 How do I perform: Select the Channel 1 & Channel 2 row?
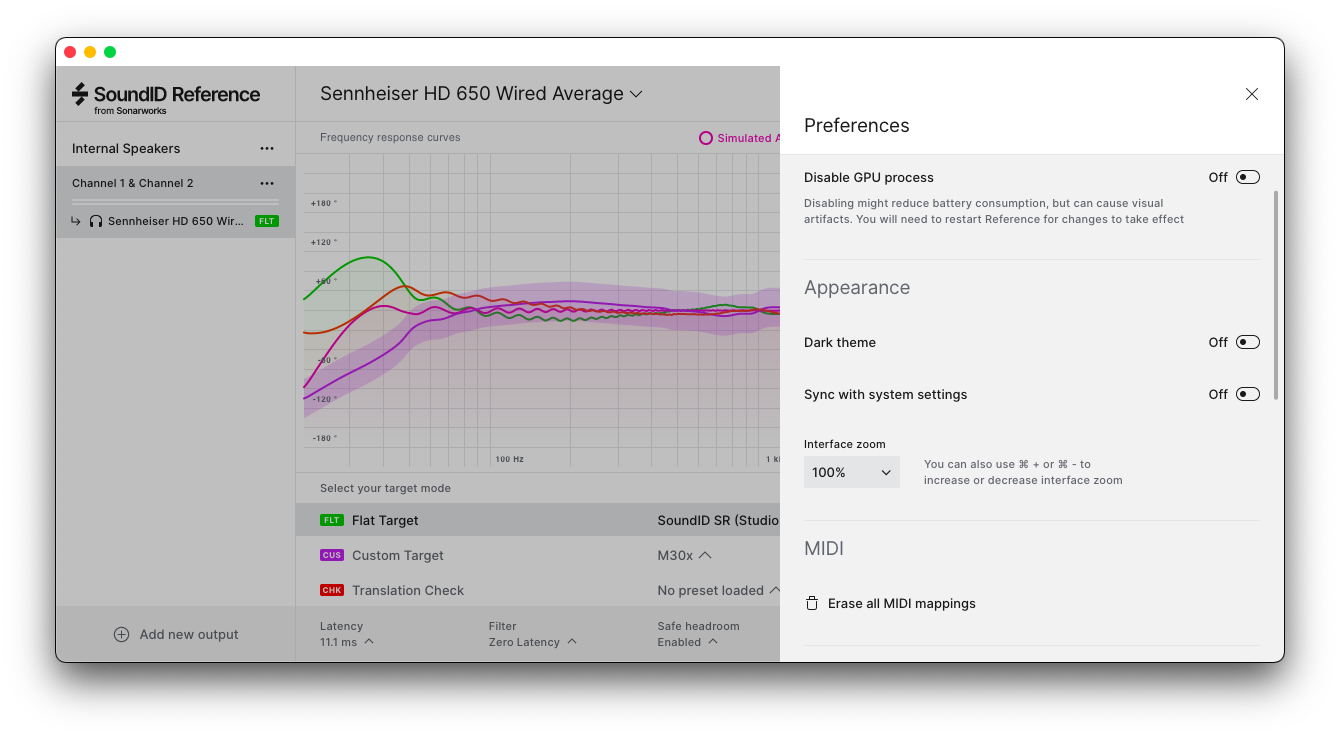175,183
